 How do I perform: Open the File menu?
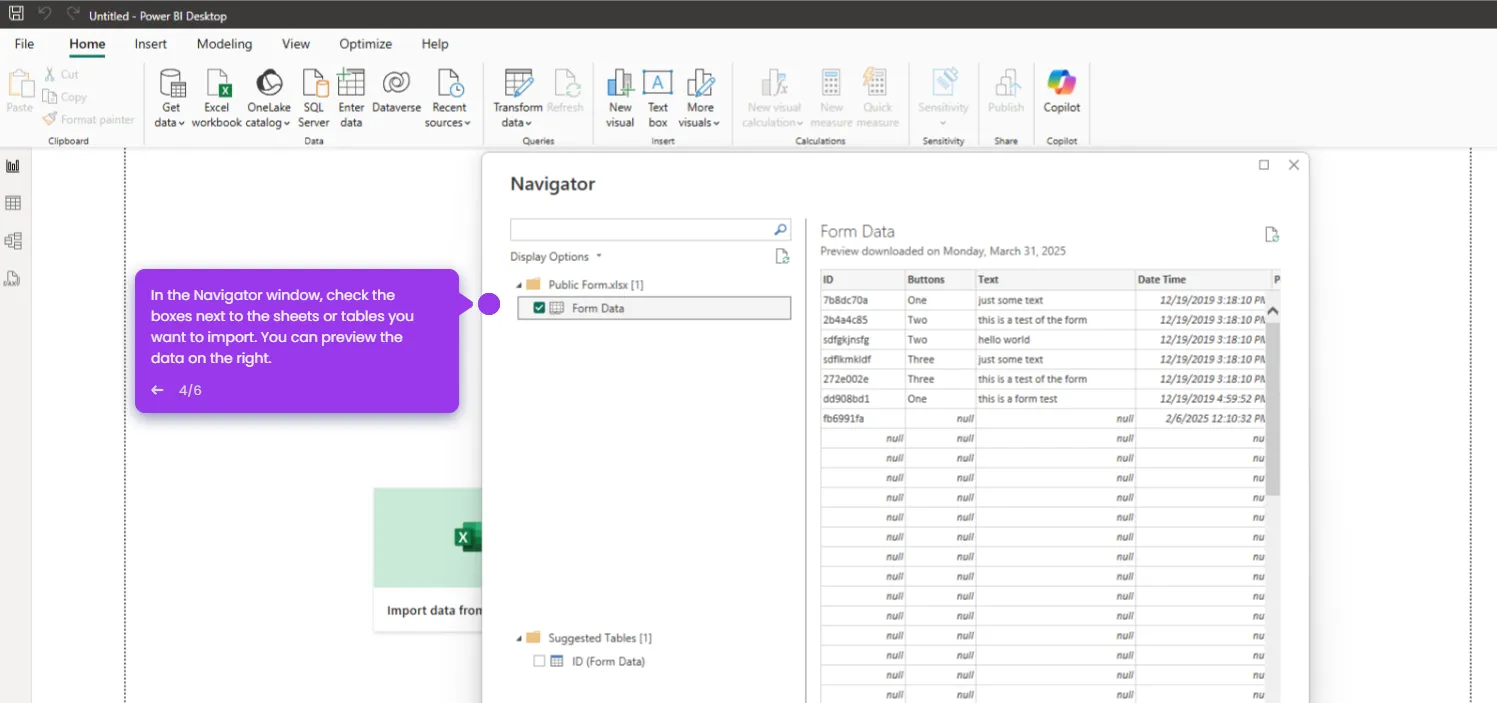click(24, 44)
